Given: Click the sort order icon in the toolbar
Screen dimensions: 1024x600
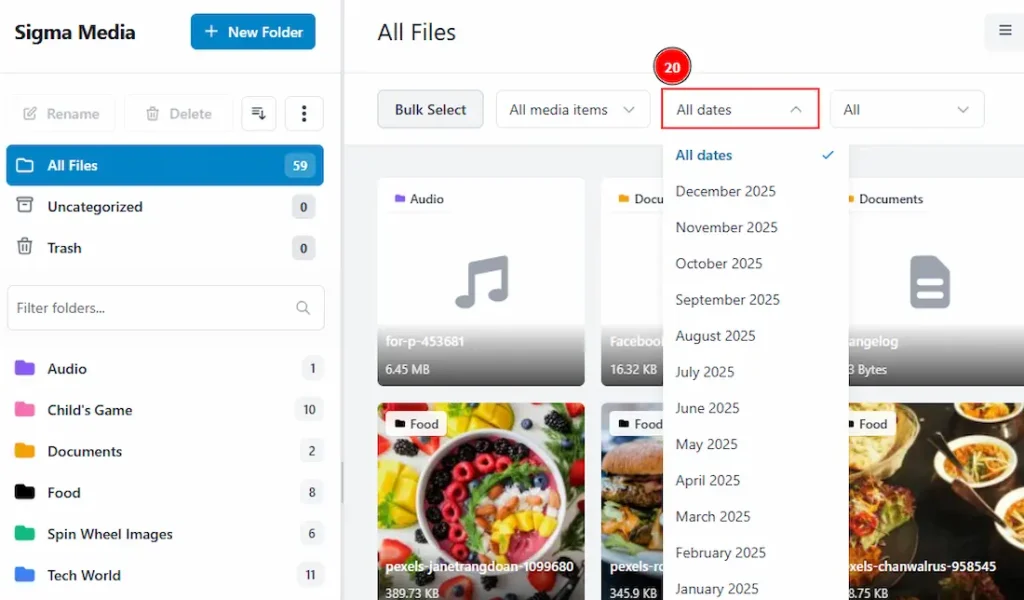Looking at the screenshot, I should 258,113.
